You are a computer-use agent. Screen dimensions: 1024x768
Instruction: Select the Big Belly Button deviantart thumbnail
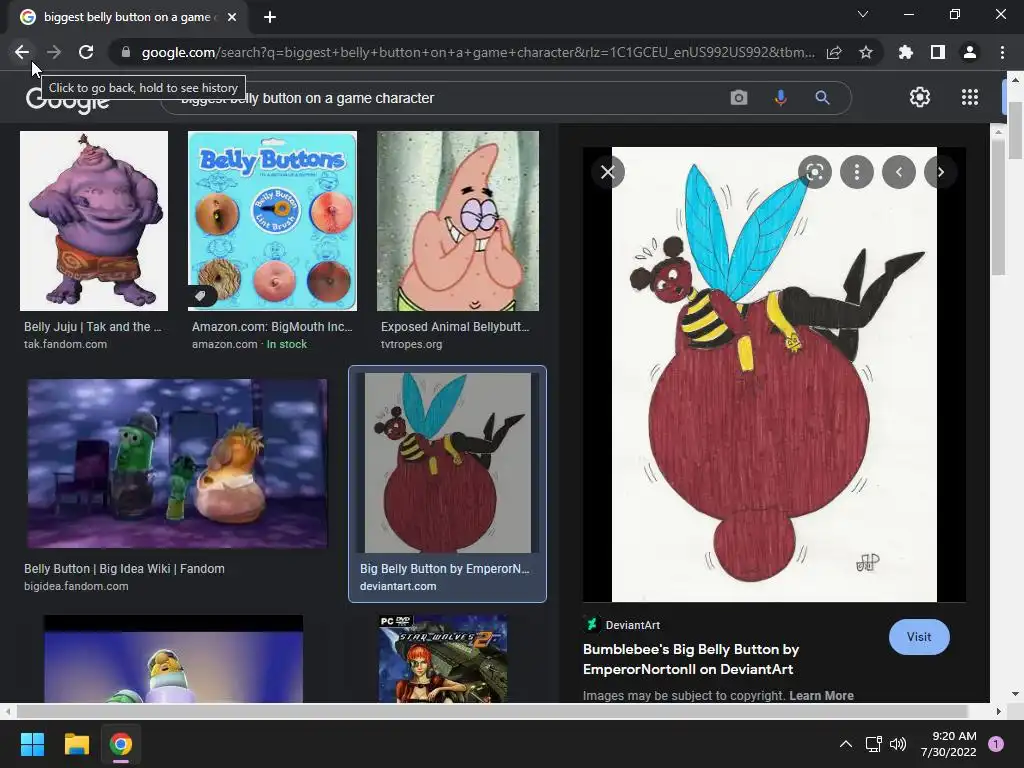pyautogui.click(x=447, y=463)
